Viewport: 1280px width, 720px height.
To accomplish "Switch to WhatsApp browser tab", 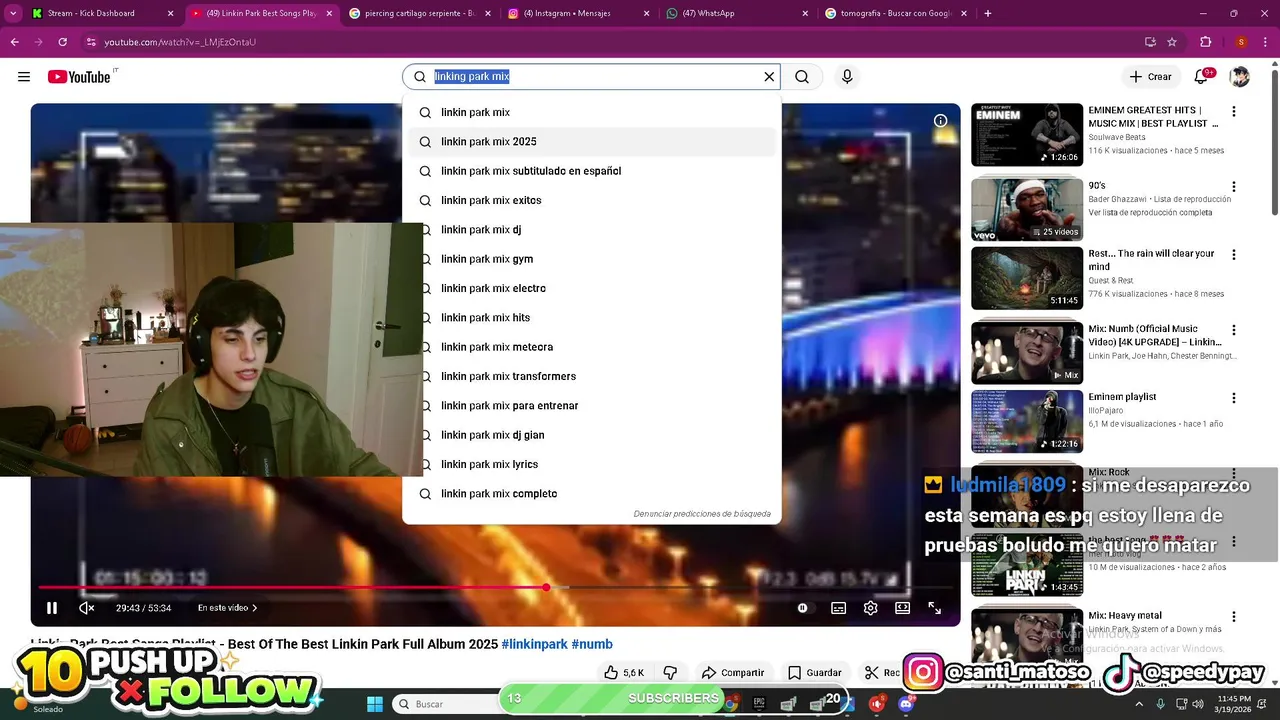I will [735, 13].
